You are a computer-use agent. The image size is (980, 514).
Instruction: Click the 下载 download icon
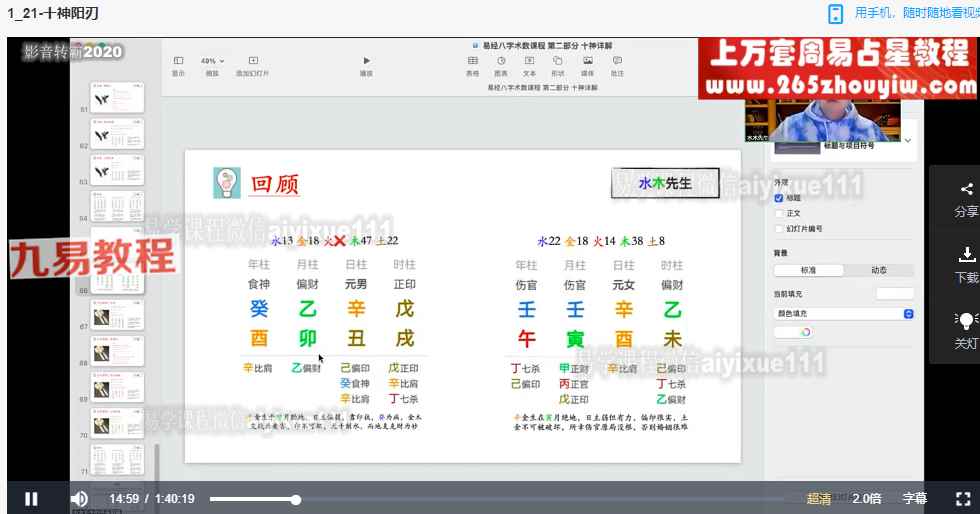click(x=966, y=254)
